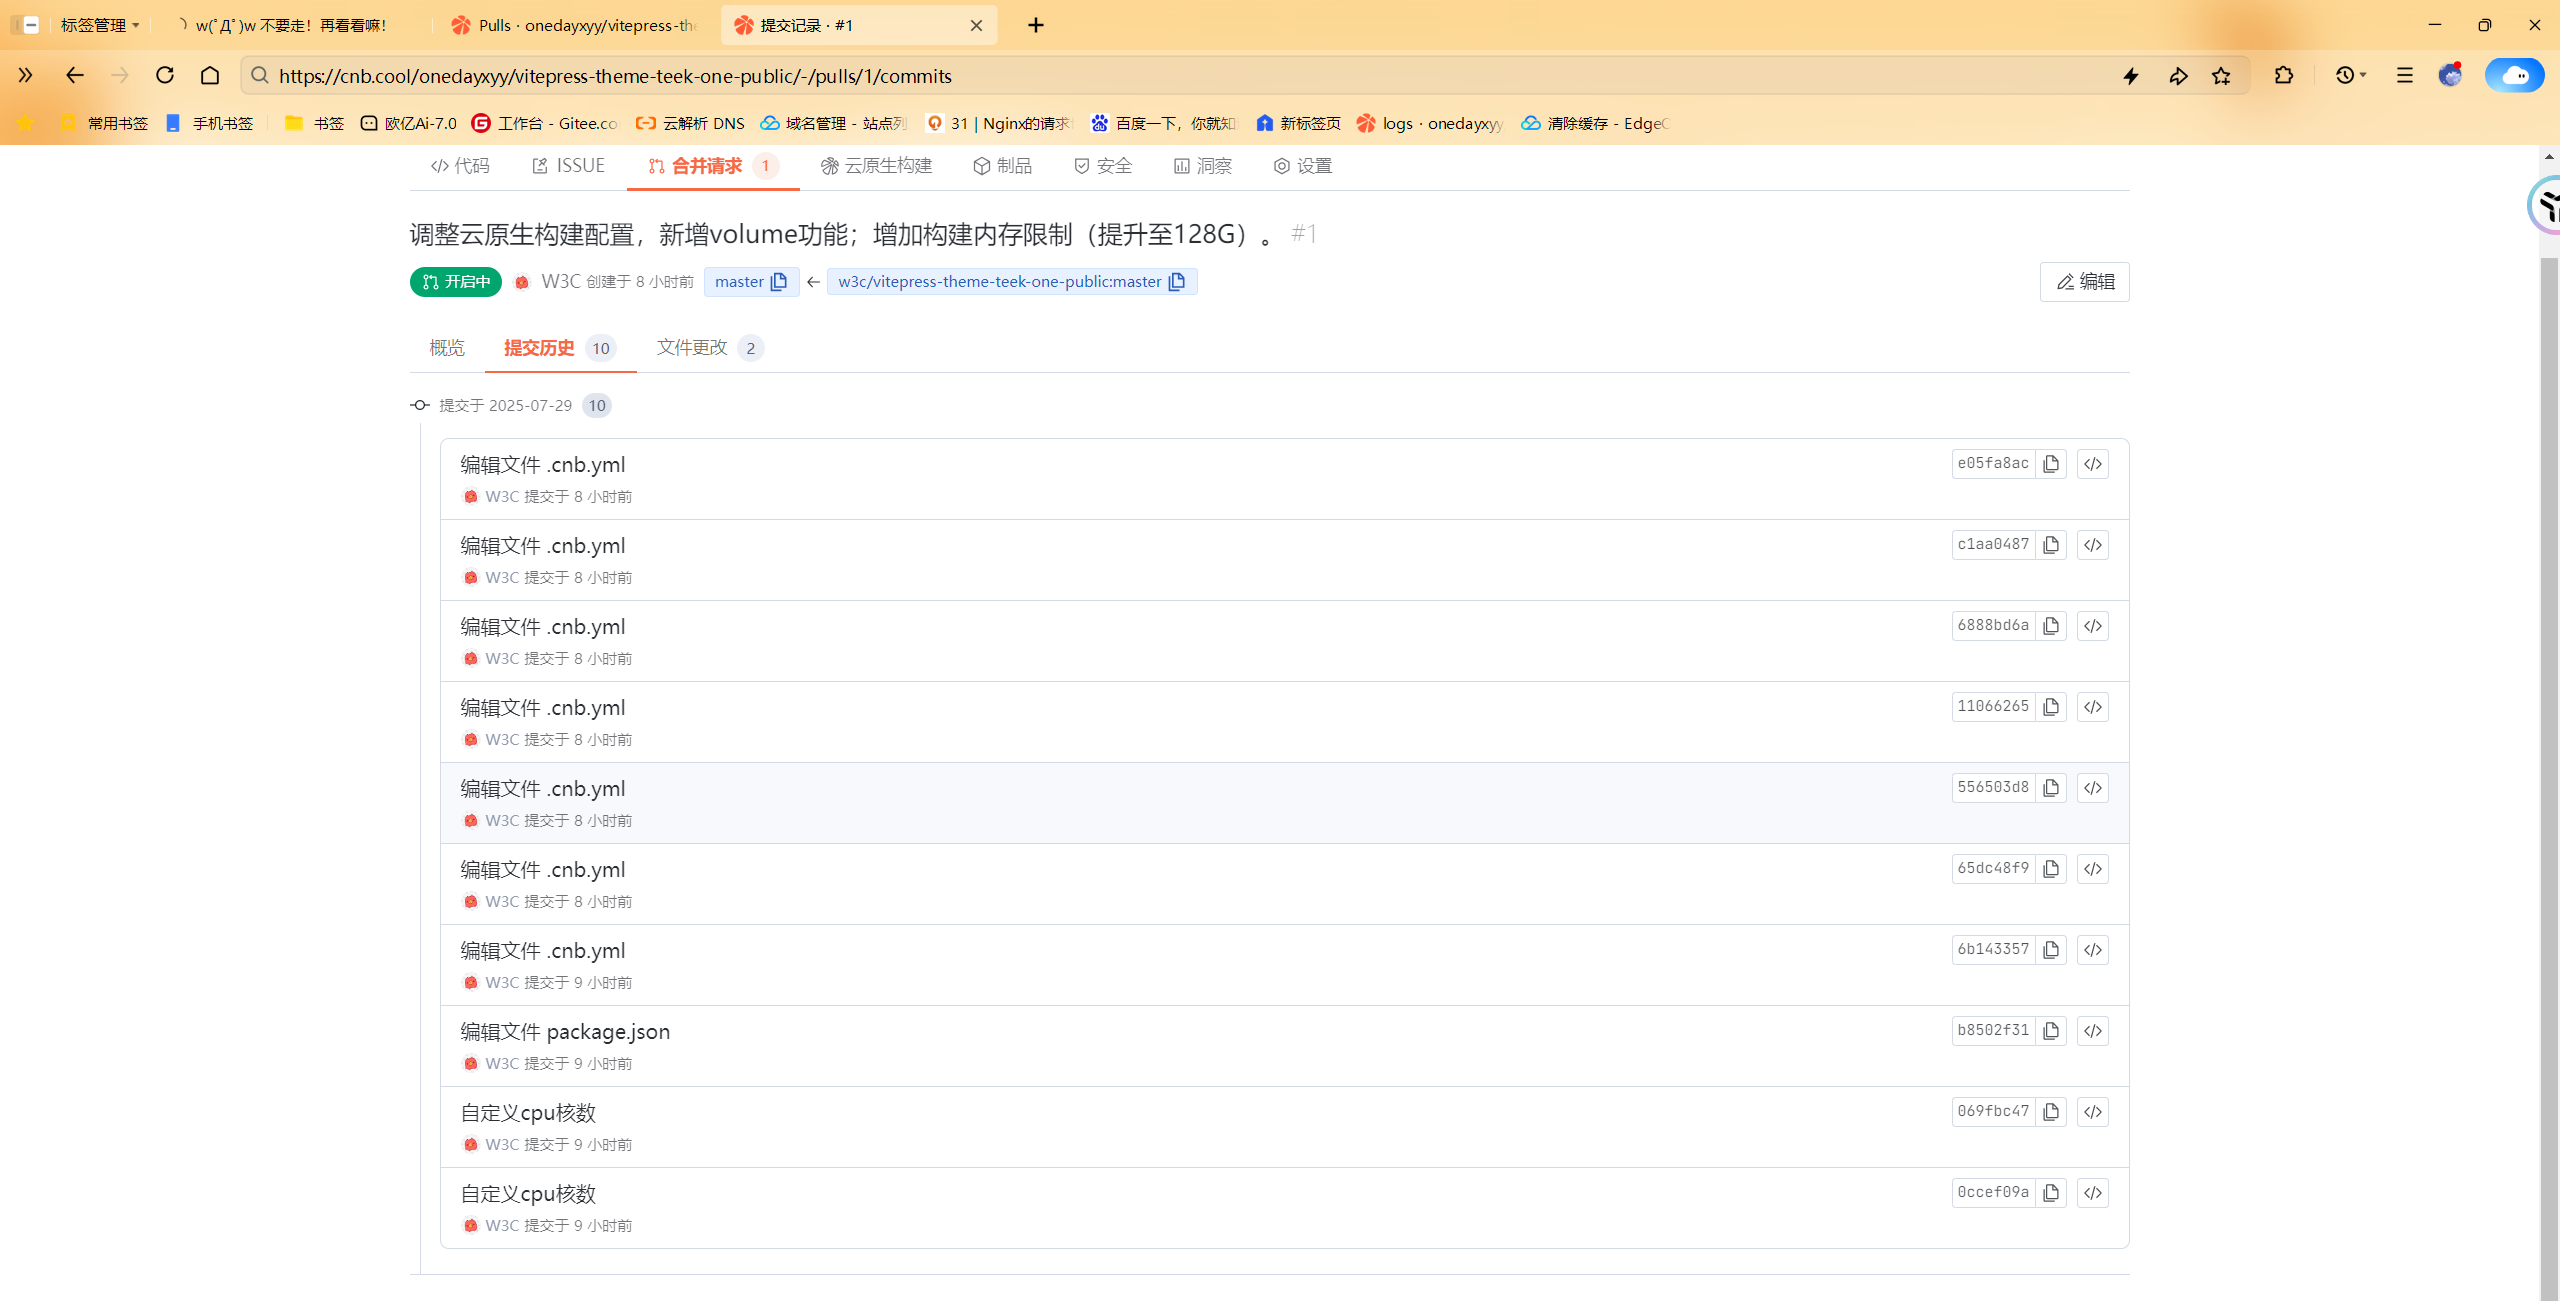Viewport: 2560px width, 1301px height.
Task: Click the lightning bolt icon in address bar
Action: [x=2131, y=76]
